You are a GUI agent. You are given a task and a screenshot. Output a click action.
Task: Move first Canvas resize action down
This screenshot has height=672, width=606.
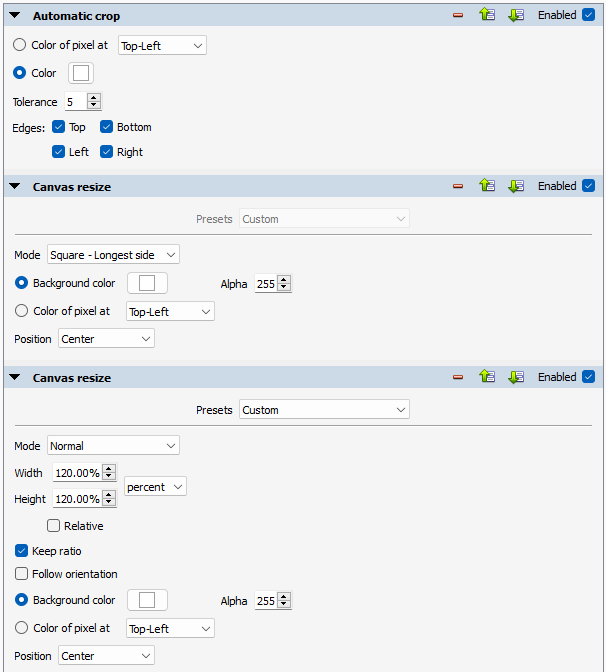point(516,186)
